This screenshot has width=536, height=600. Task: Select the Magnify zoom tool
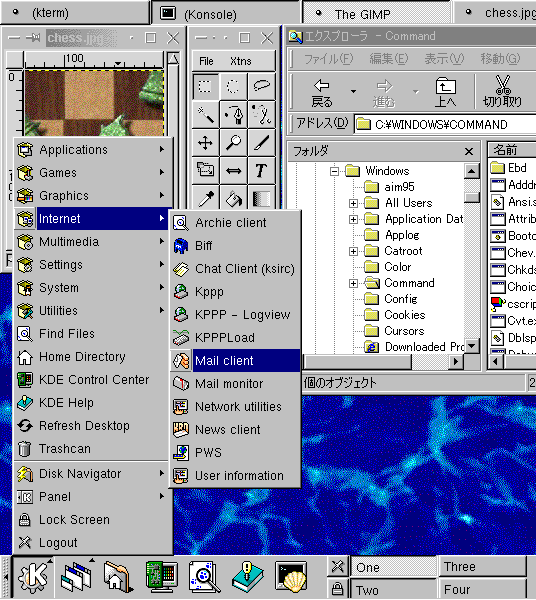tap(233, 142)
